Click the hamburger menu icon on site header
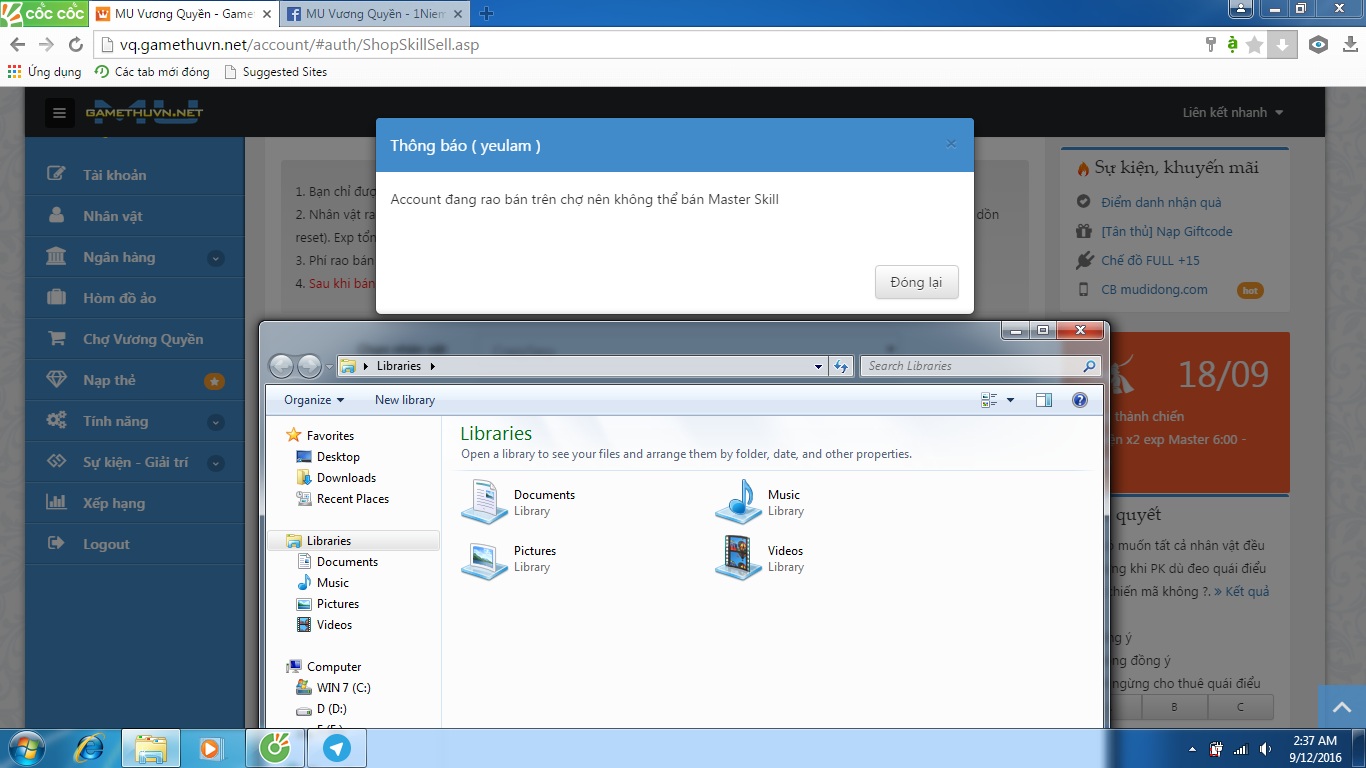The height and width of the screenshot is (768, 1366). coord(59,113)
